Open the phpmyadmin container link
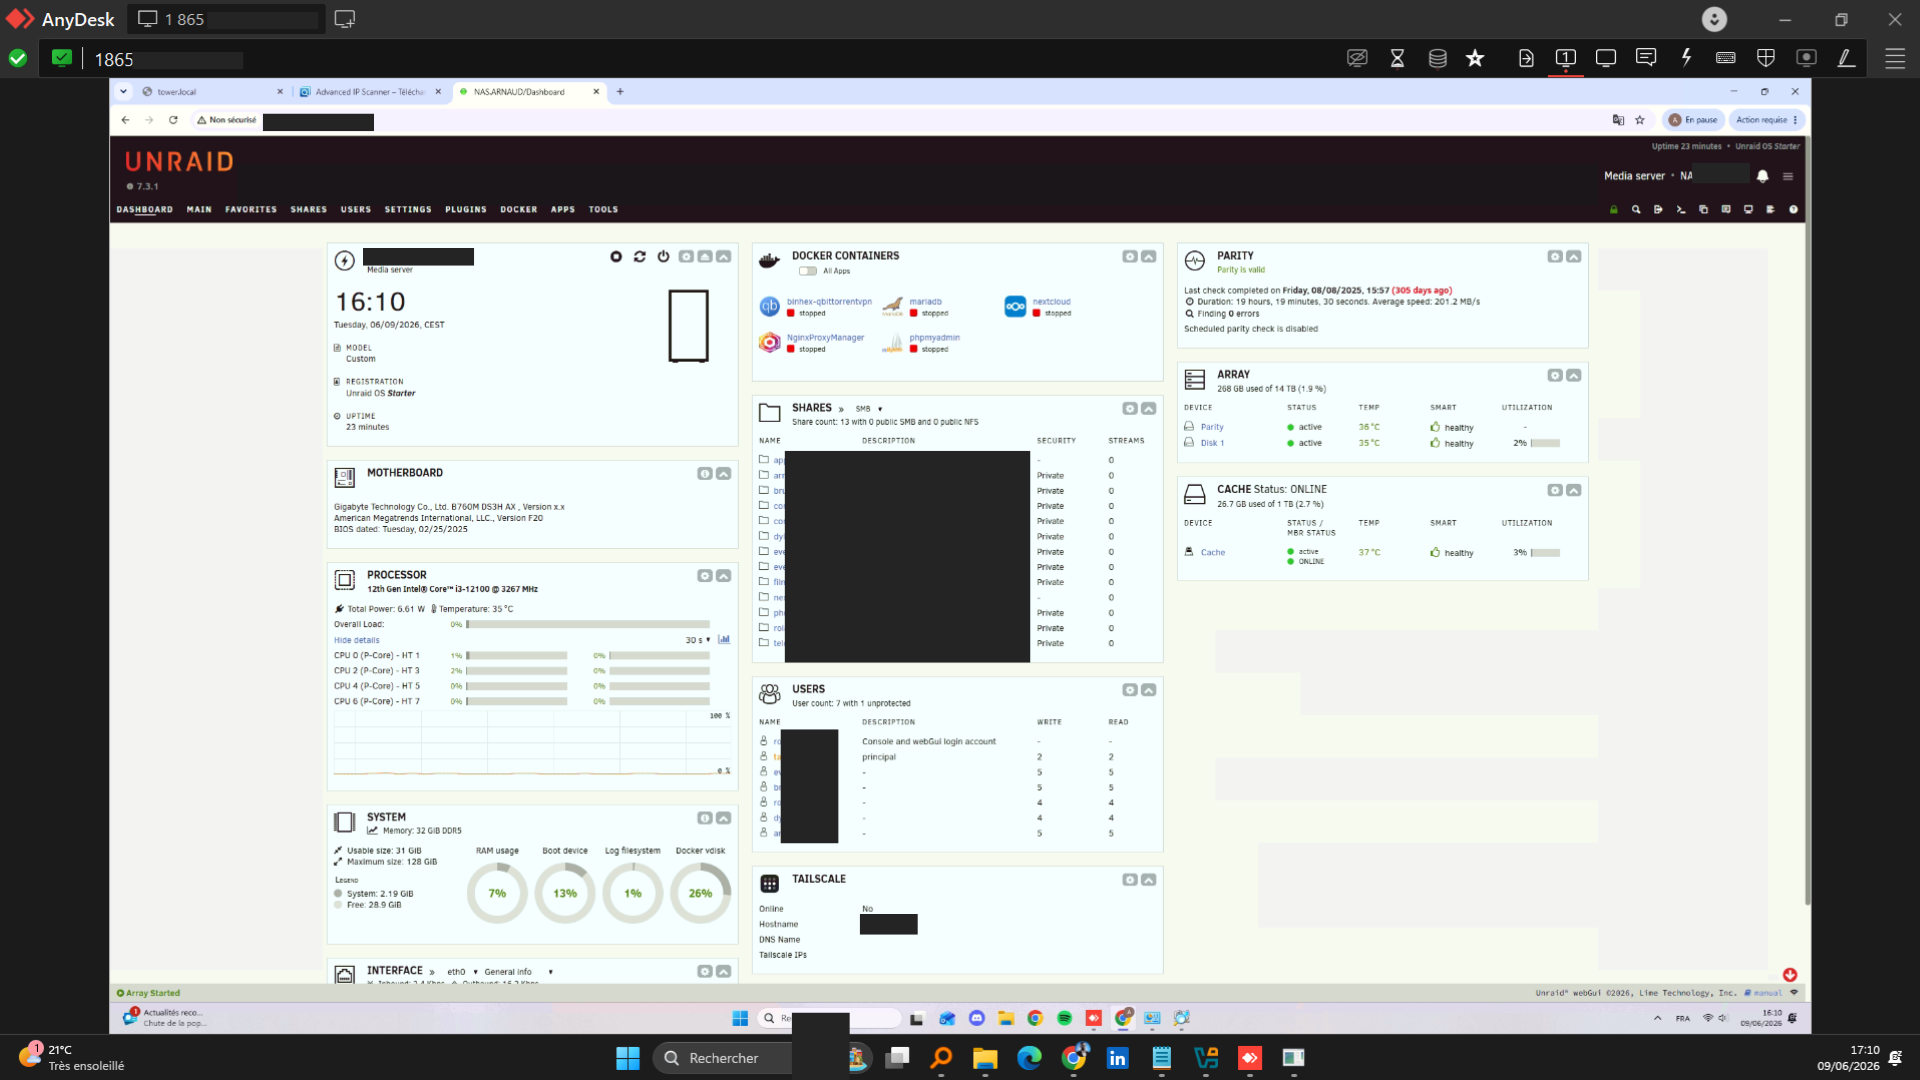 [x=935, y=338]
